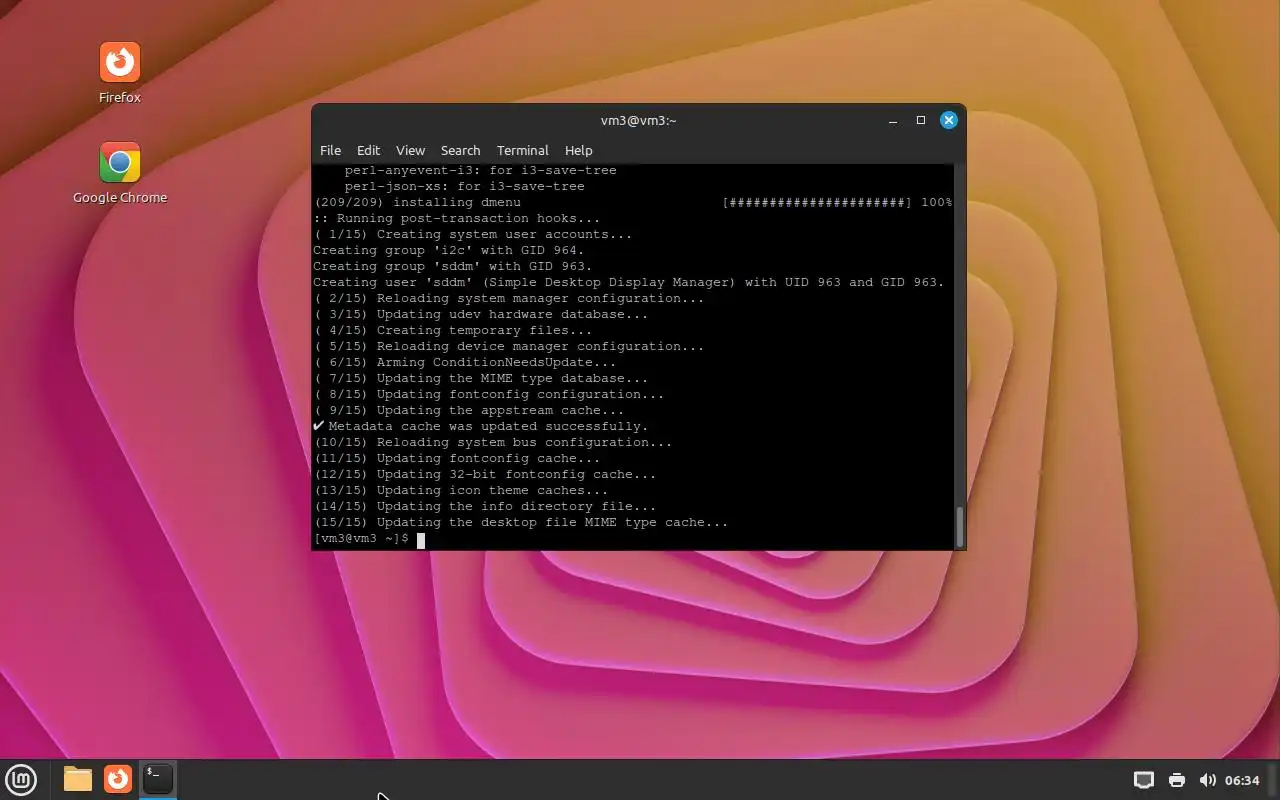Screen dimensions: 1280x800
Task: Click '( 3/15) Updating udev hardware database...' line
Action: (481, 315)
